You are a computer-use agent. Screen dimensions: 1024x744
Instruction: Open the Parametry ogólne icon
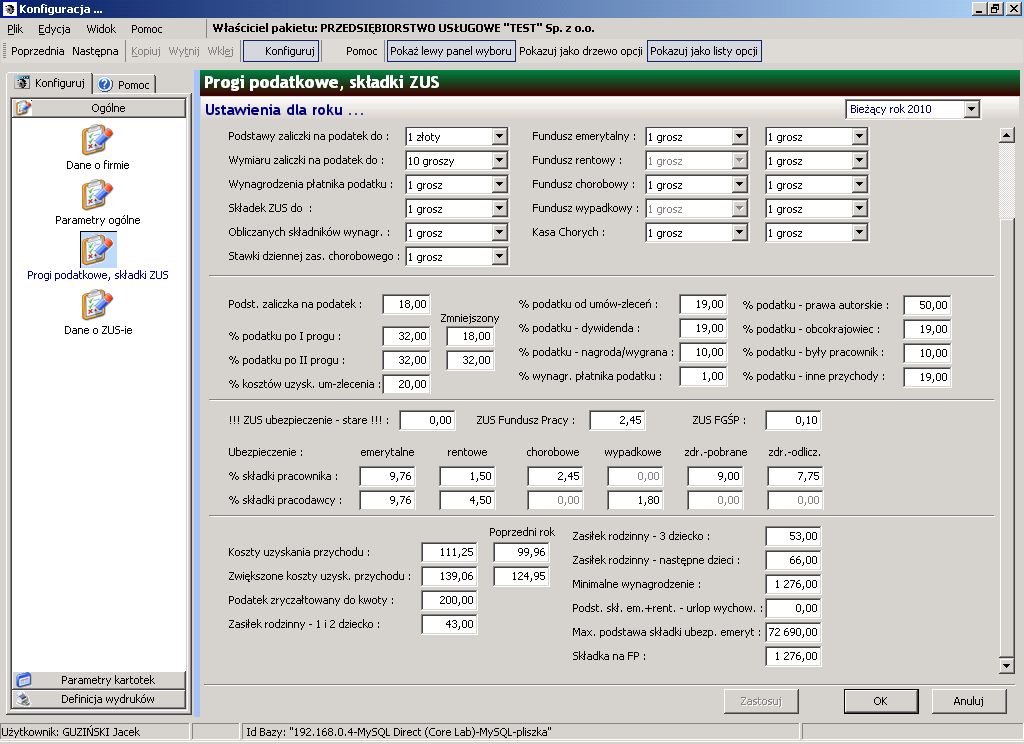coord(97,195)
